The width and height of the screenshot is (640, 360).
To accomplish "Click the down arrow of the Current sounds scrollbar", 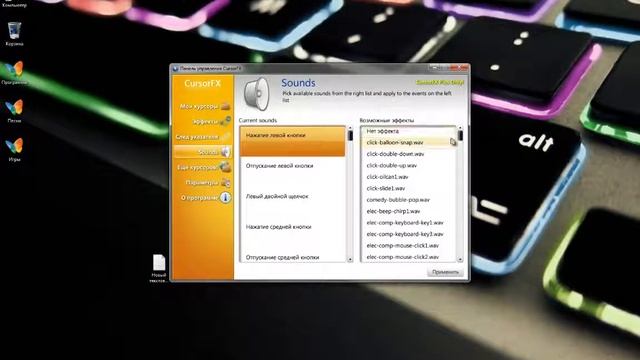I will tap(350, 259).
